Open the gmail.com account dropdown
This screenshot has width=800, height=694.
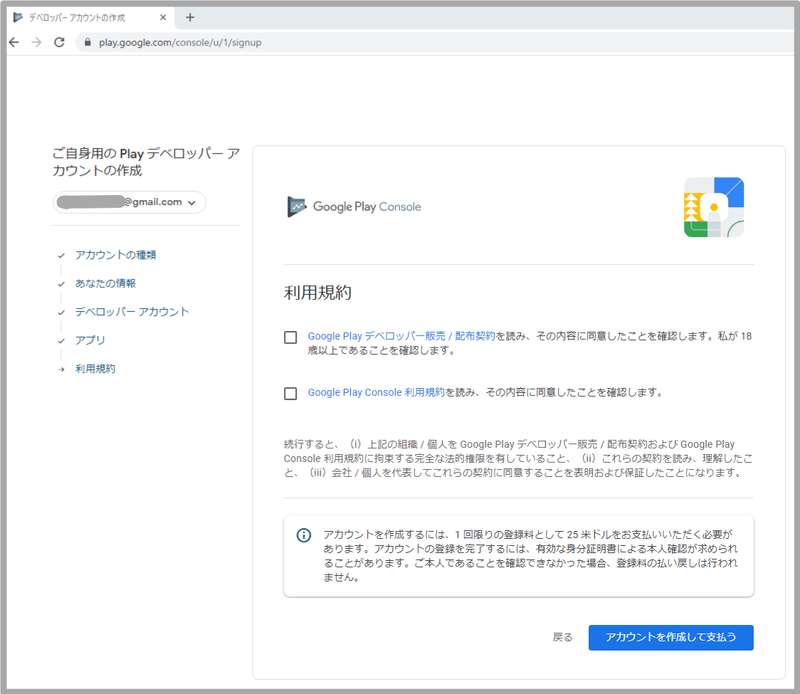(x=130, y=202)
